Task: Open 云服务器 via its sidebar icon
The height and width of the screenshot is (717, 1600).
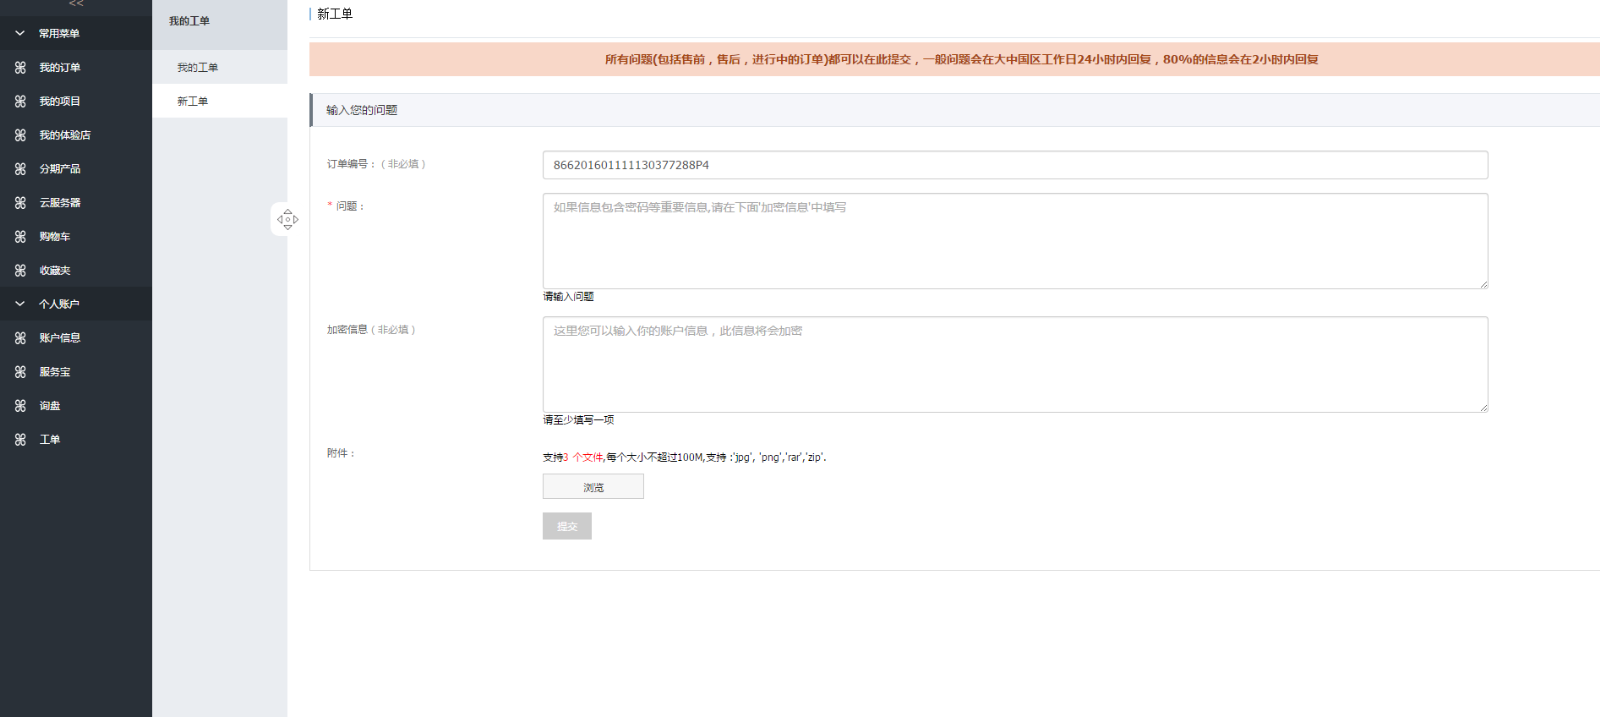Action: (x=20, y=203)
